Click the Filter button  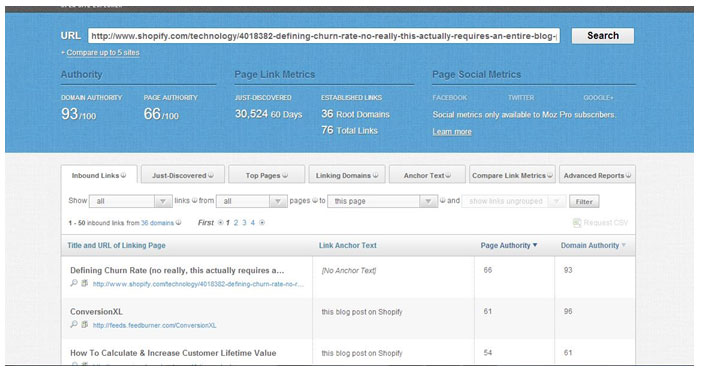point(584,201)
